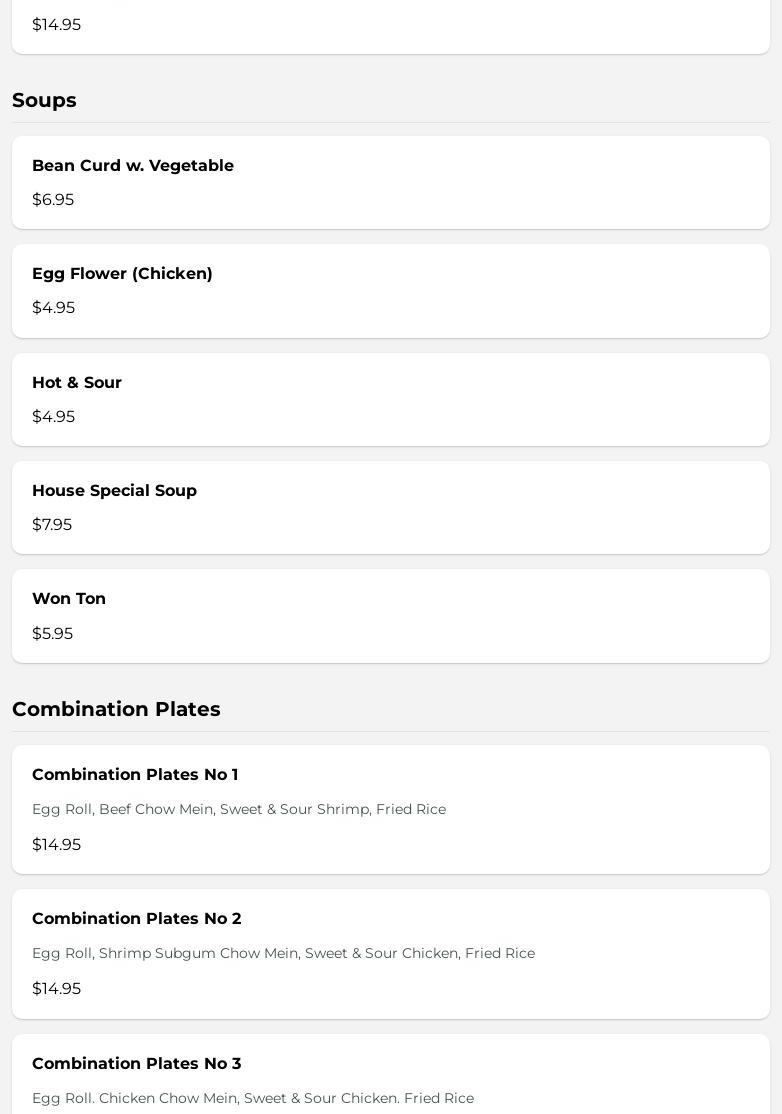Viewport: 782px width, 1114px height.
Task: Choose the Hot & Sour soup title
Action: (x=77, y=383)
